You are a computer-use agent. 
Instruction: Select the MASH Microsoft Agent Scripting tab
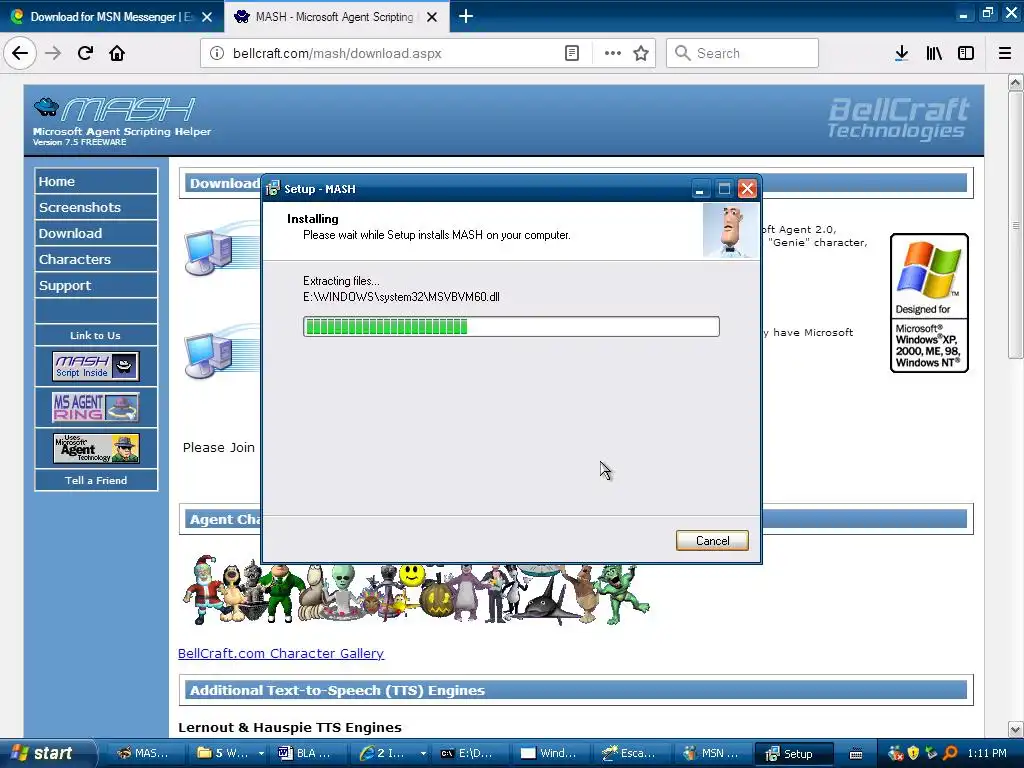pos(336,16)
